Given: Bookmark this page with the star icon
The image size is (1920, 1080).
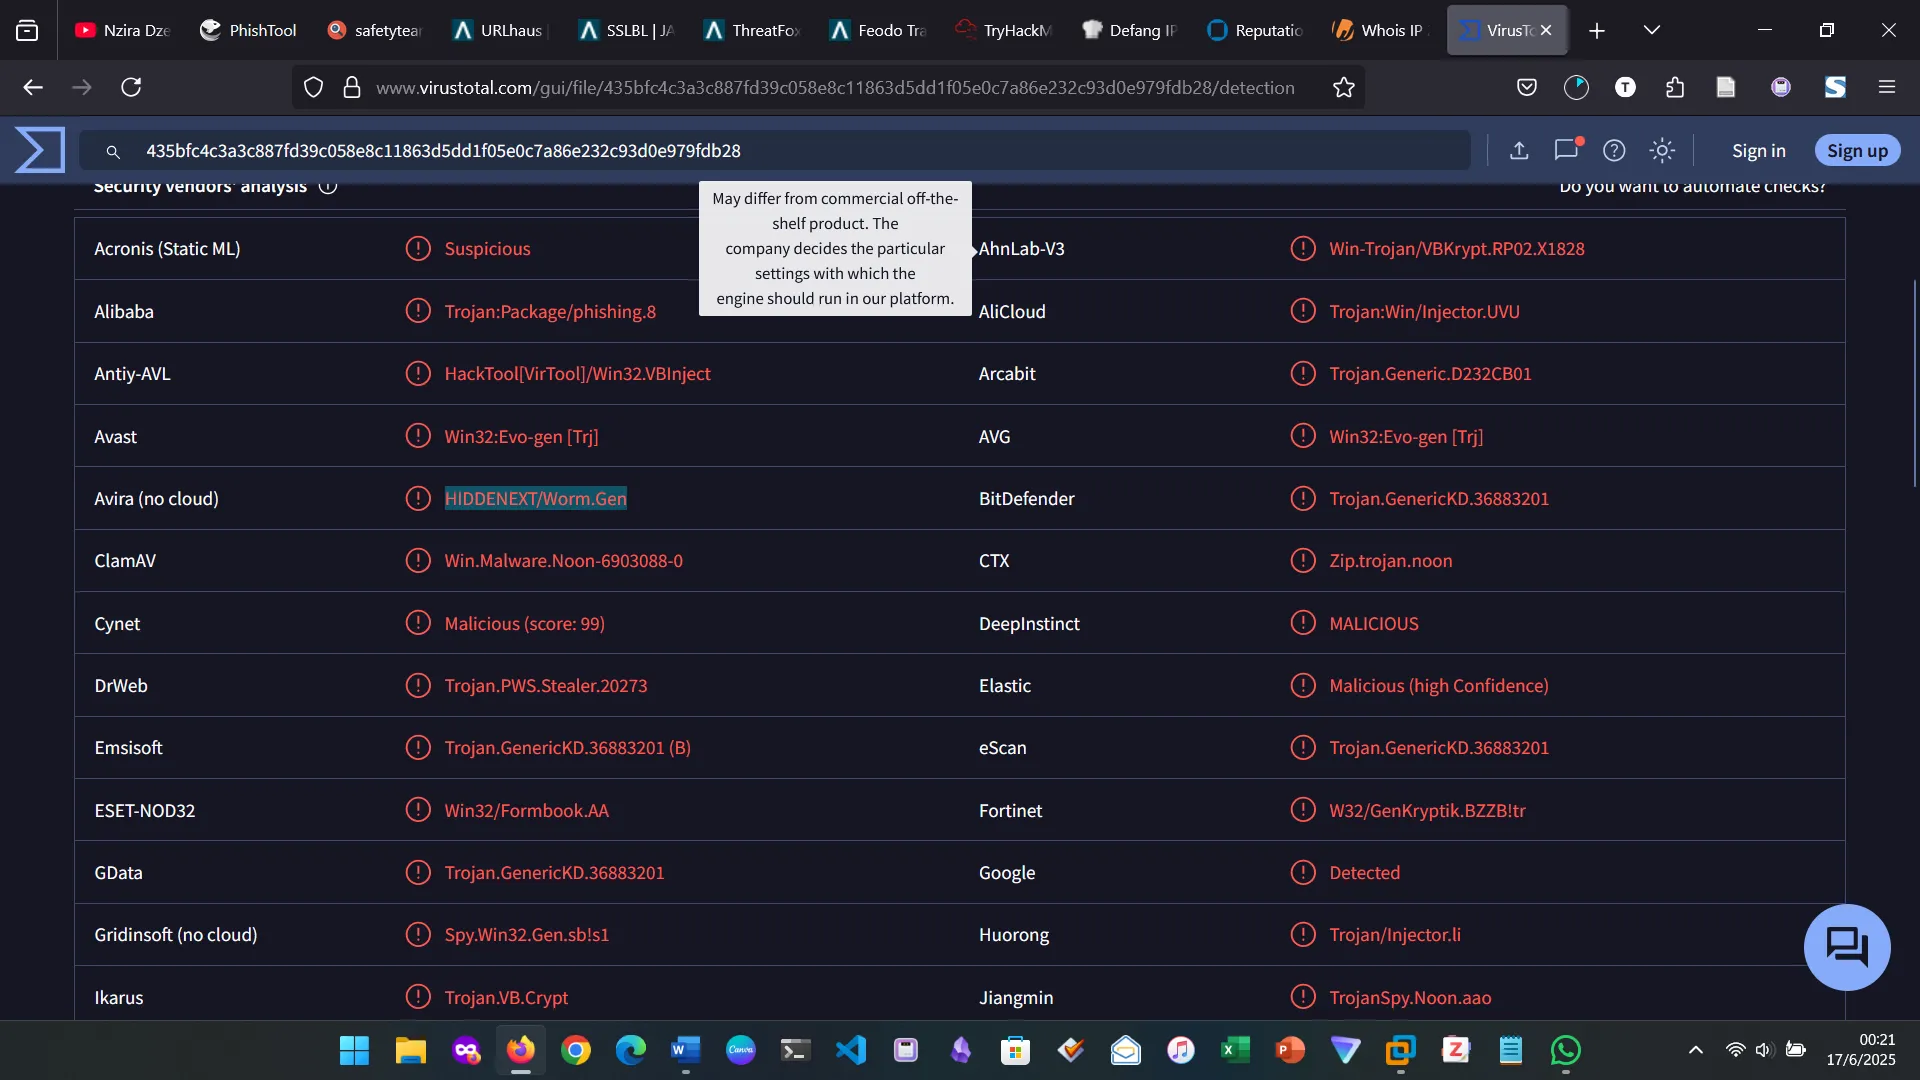Looking at the screenshot, I should tap(1344, 87).
